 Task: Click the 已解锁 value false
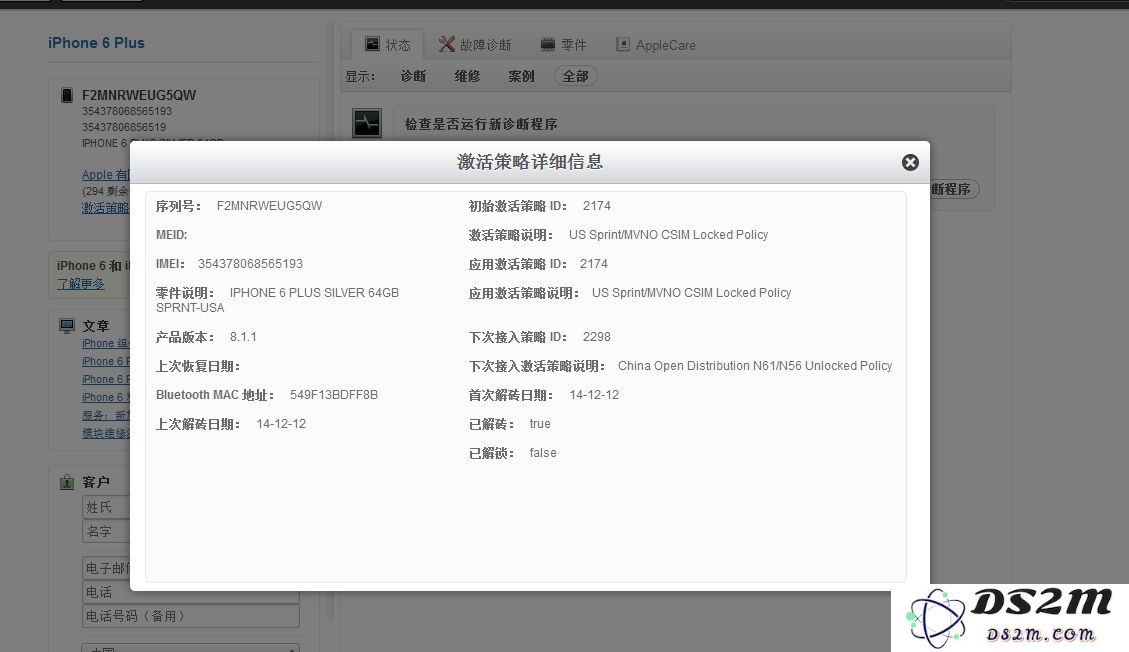543,453
